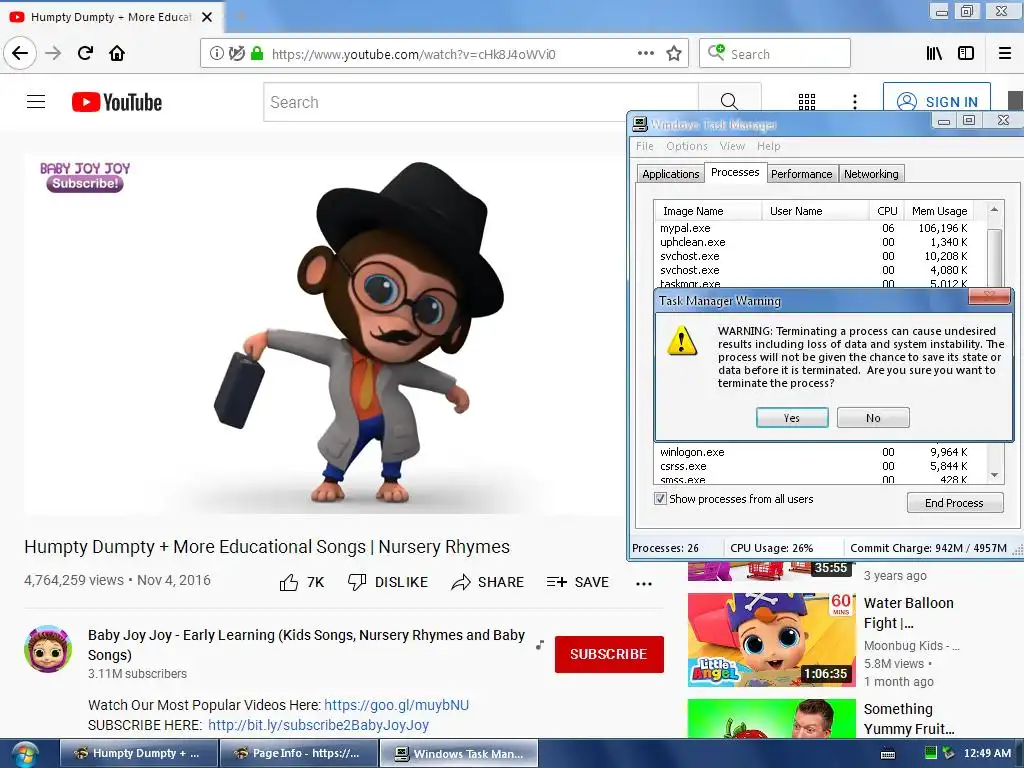Screen dimensions: 1024x768
Task: Click the browser URL address field
Action: pos(446,54)
